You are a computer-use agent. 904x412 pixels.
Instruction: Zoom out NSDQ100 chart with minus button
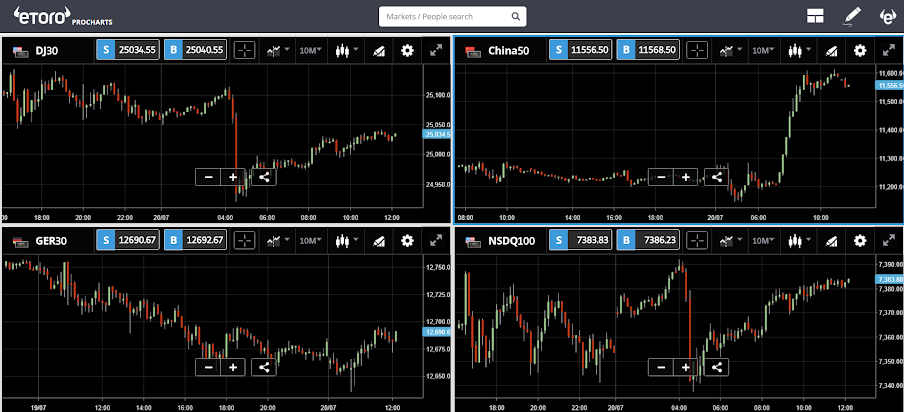[x=661, y=367]
